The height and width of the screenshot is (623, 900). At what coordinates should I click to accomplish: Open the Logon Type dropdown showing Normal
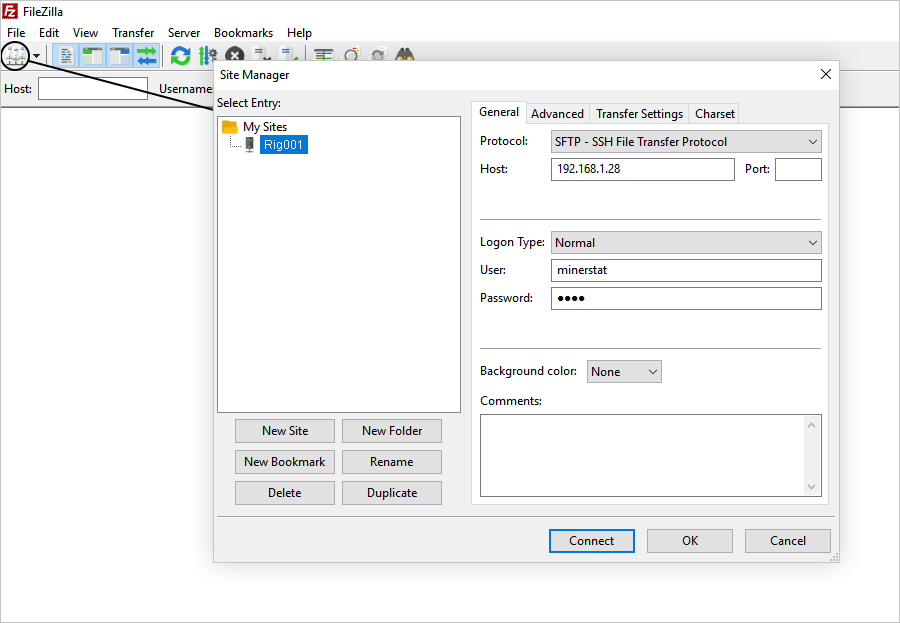coord(686,242)
